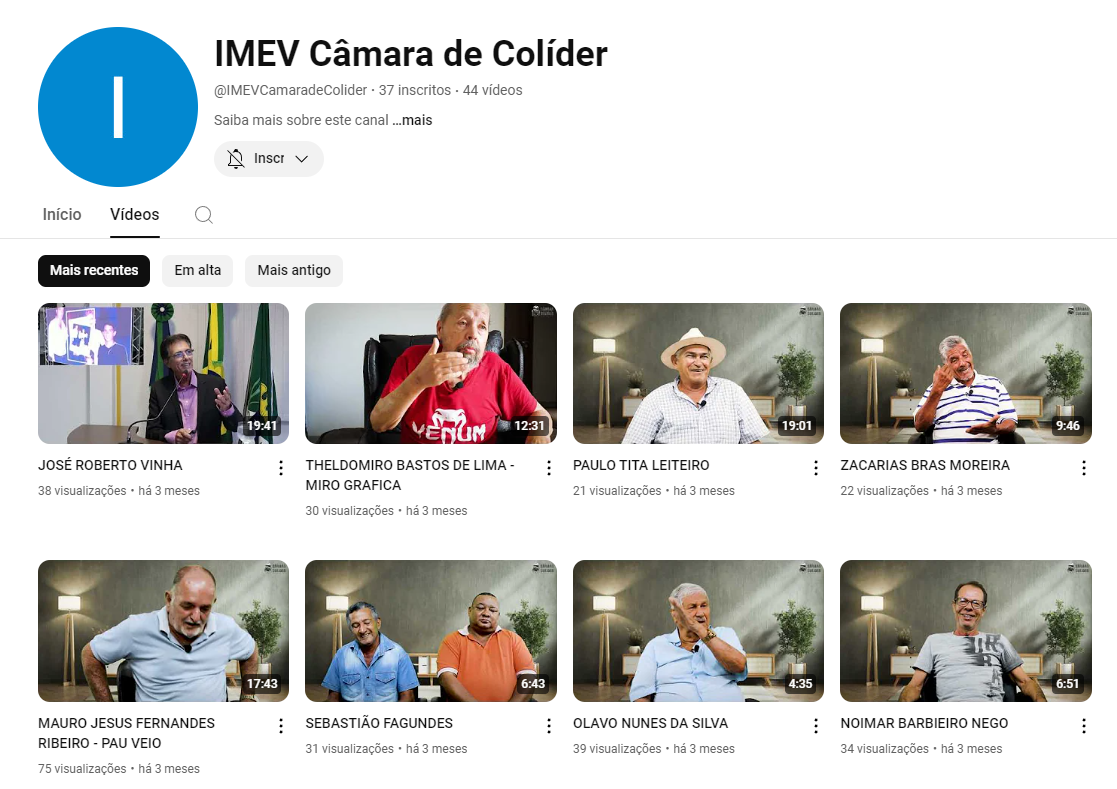Open the PAULO TITA LEITEIRO title link
This screenshot has height=789, width=1117.
641,465
